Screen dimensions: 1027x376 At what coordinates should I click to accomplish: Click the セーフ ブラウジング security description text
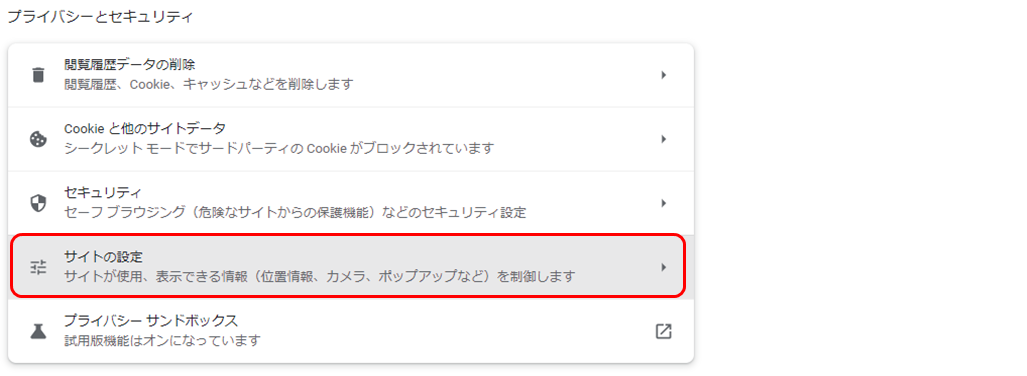coord(295,213)
